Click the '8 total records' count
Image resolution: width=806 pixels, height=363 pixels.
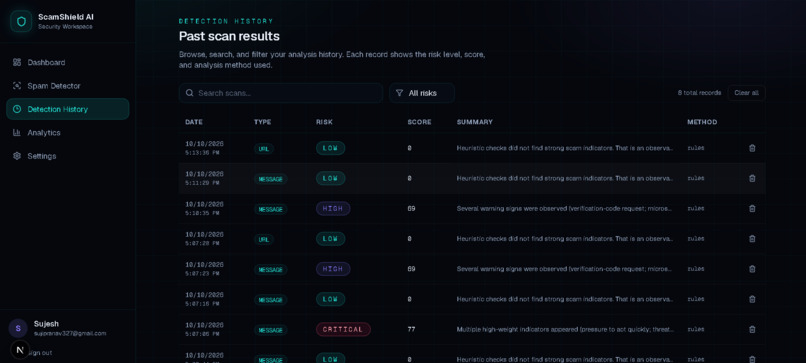click(x=699, y=93)
